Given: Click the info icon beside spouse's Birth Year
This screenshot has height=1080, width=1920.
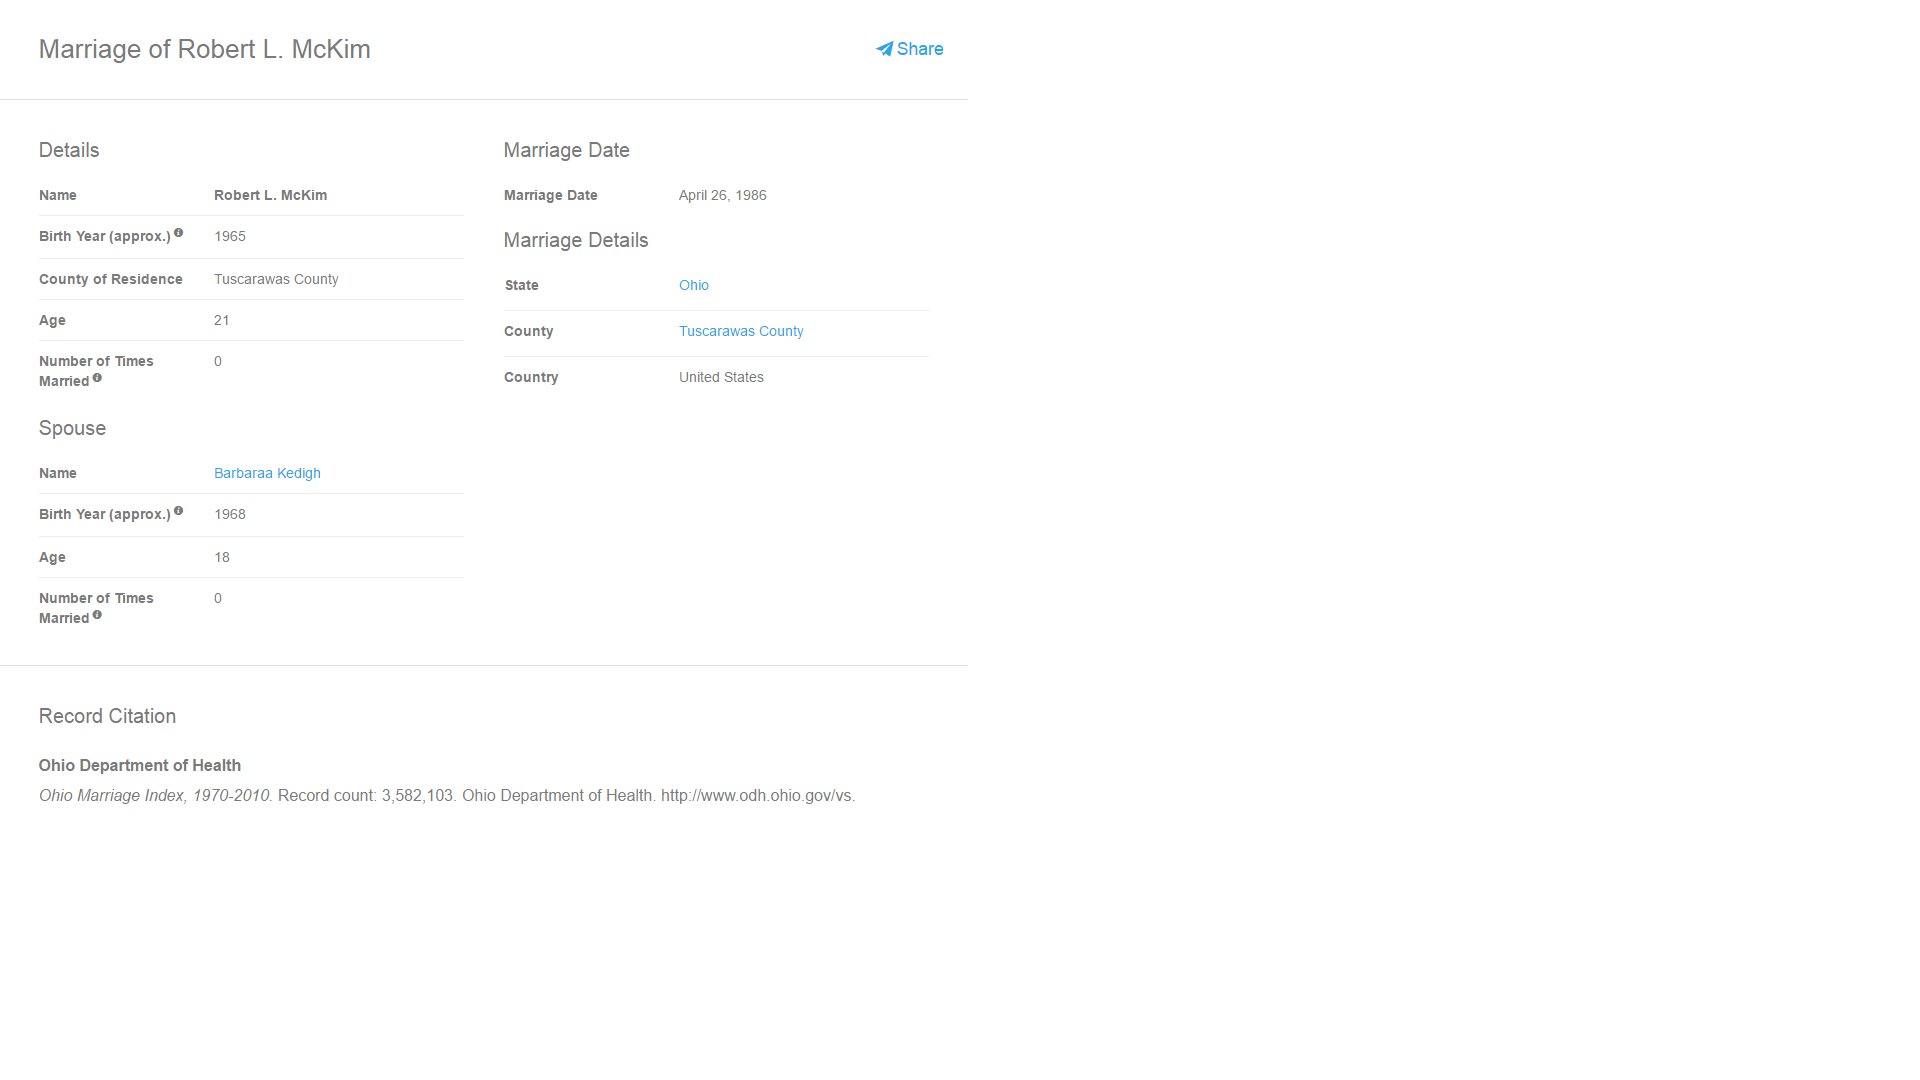Looking at the screenshot, I should point(178,511).
